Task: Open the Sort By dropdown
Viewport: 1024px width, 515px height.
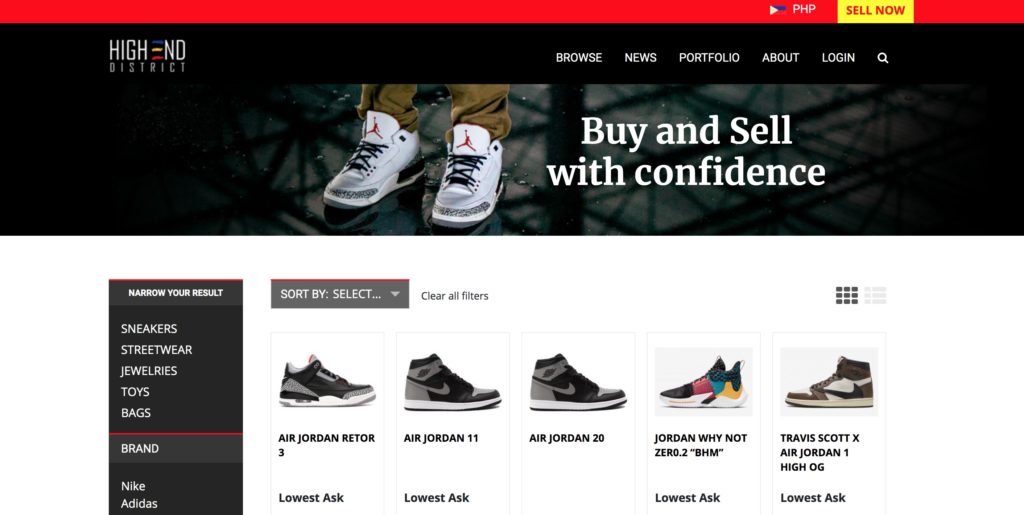Action: coord(340,294)
